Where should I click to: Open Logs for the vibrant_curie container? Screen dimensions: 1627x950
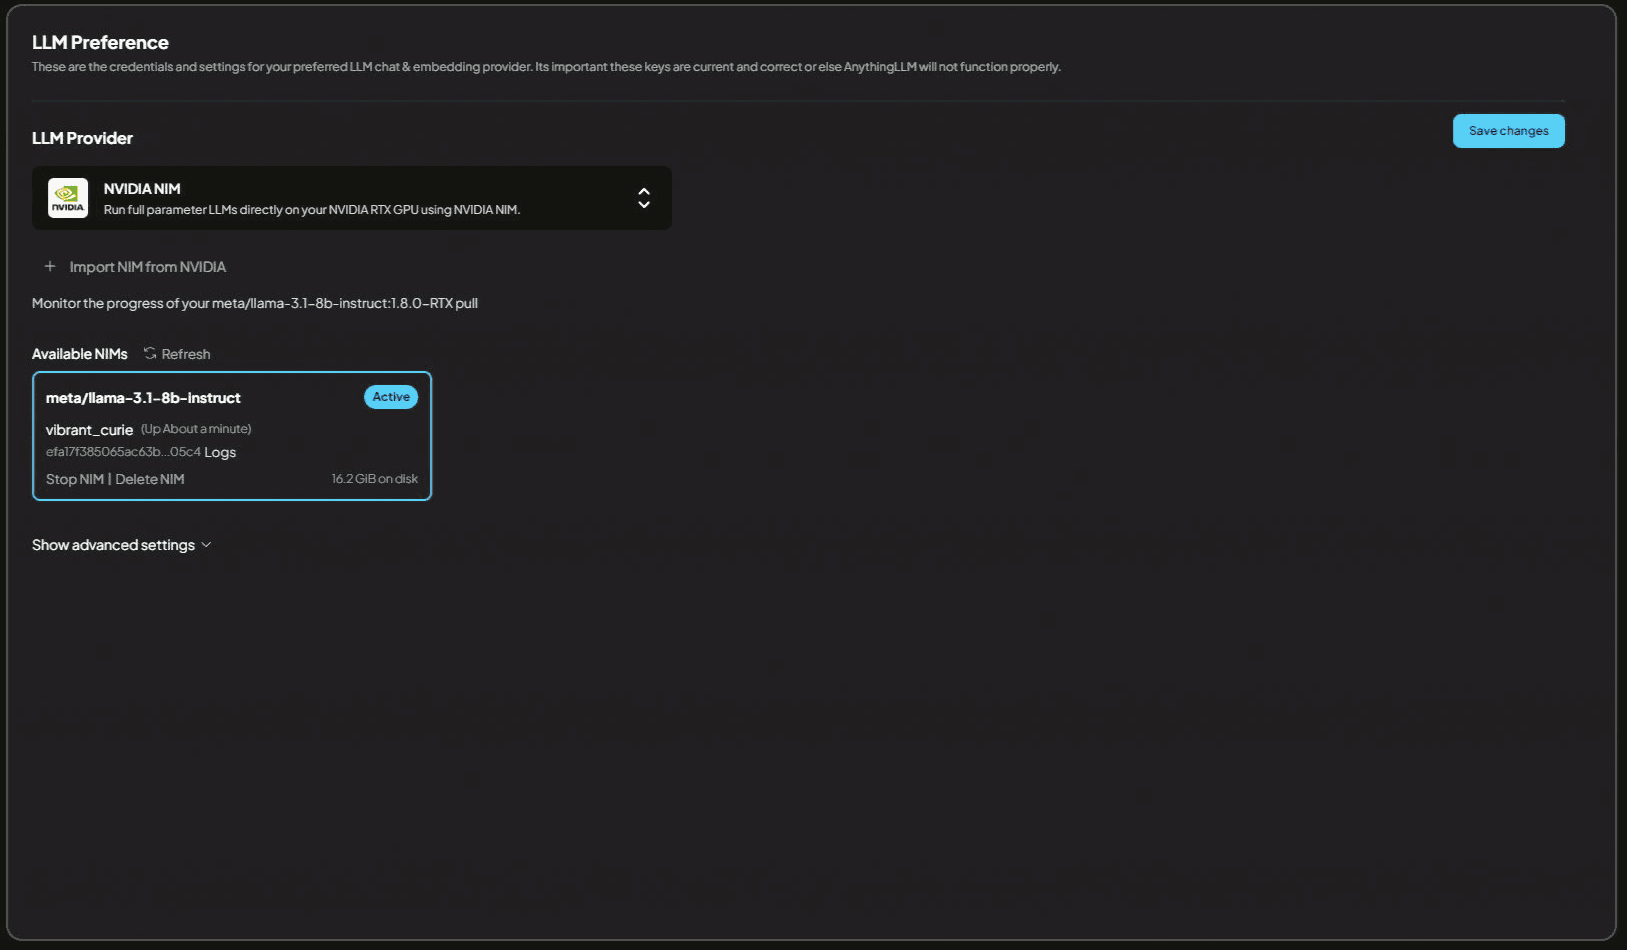(x=220, y=453)
